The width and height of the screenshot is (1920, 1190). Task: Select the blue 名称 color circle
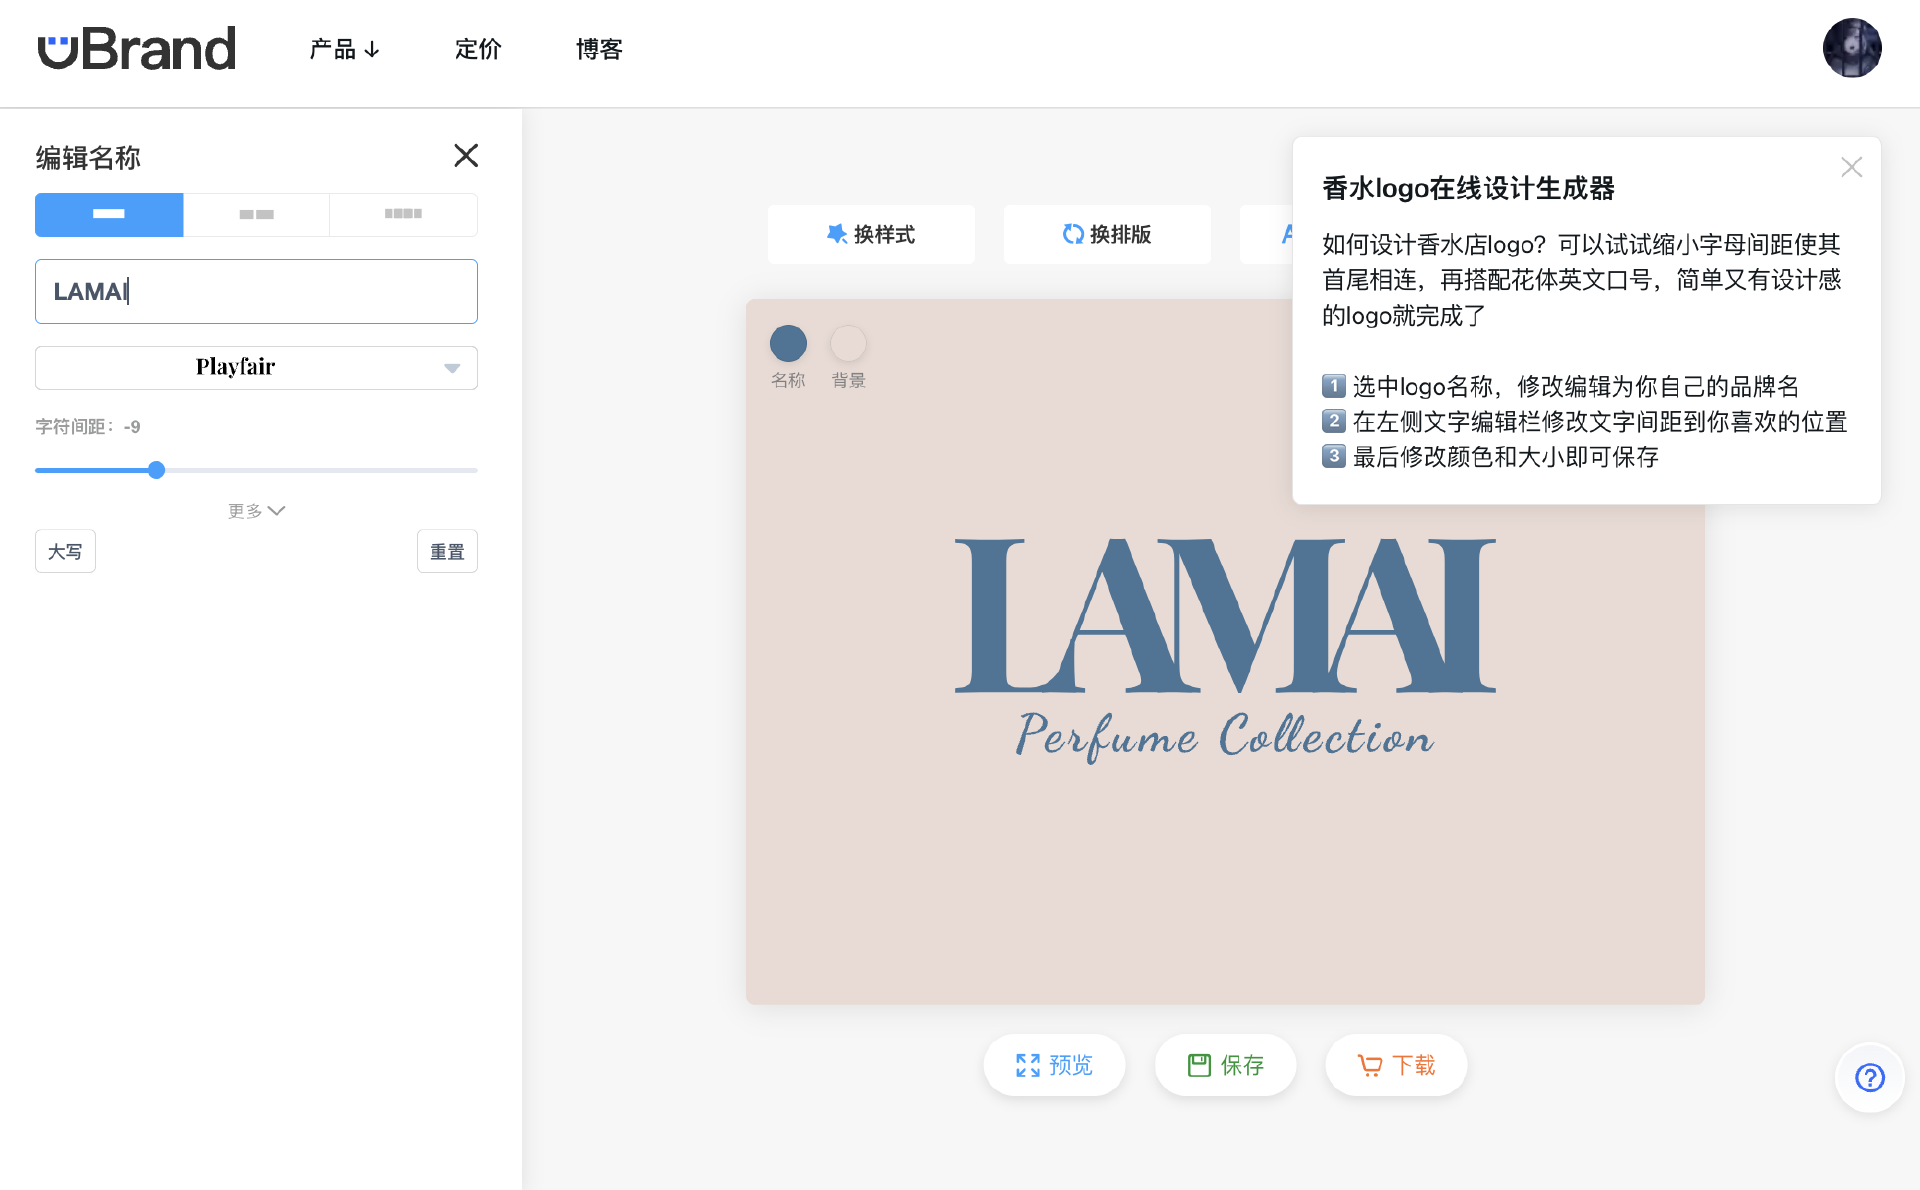(788, 342)
